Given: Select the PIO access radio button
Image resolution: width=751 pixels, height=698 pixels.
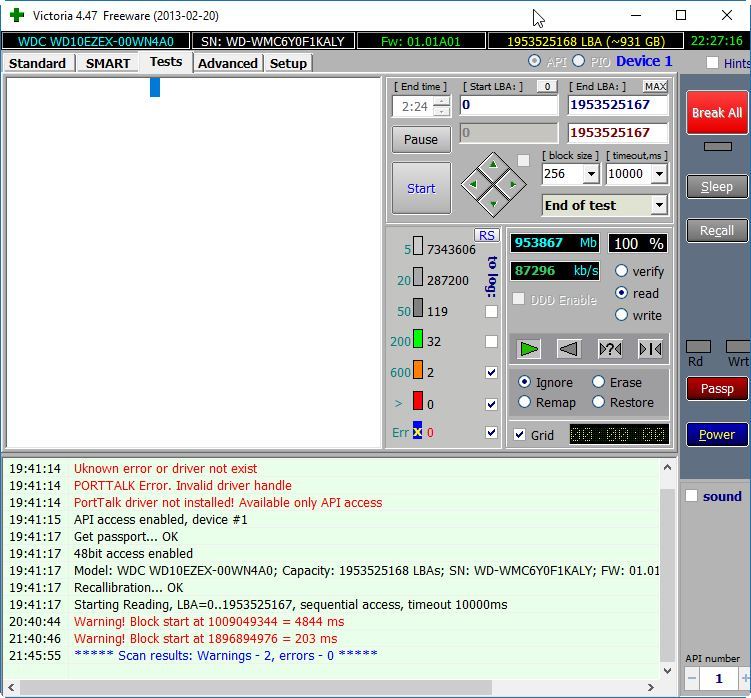Looking at the screenshot, I should 579,61.
